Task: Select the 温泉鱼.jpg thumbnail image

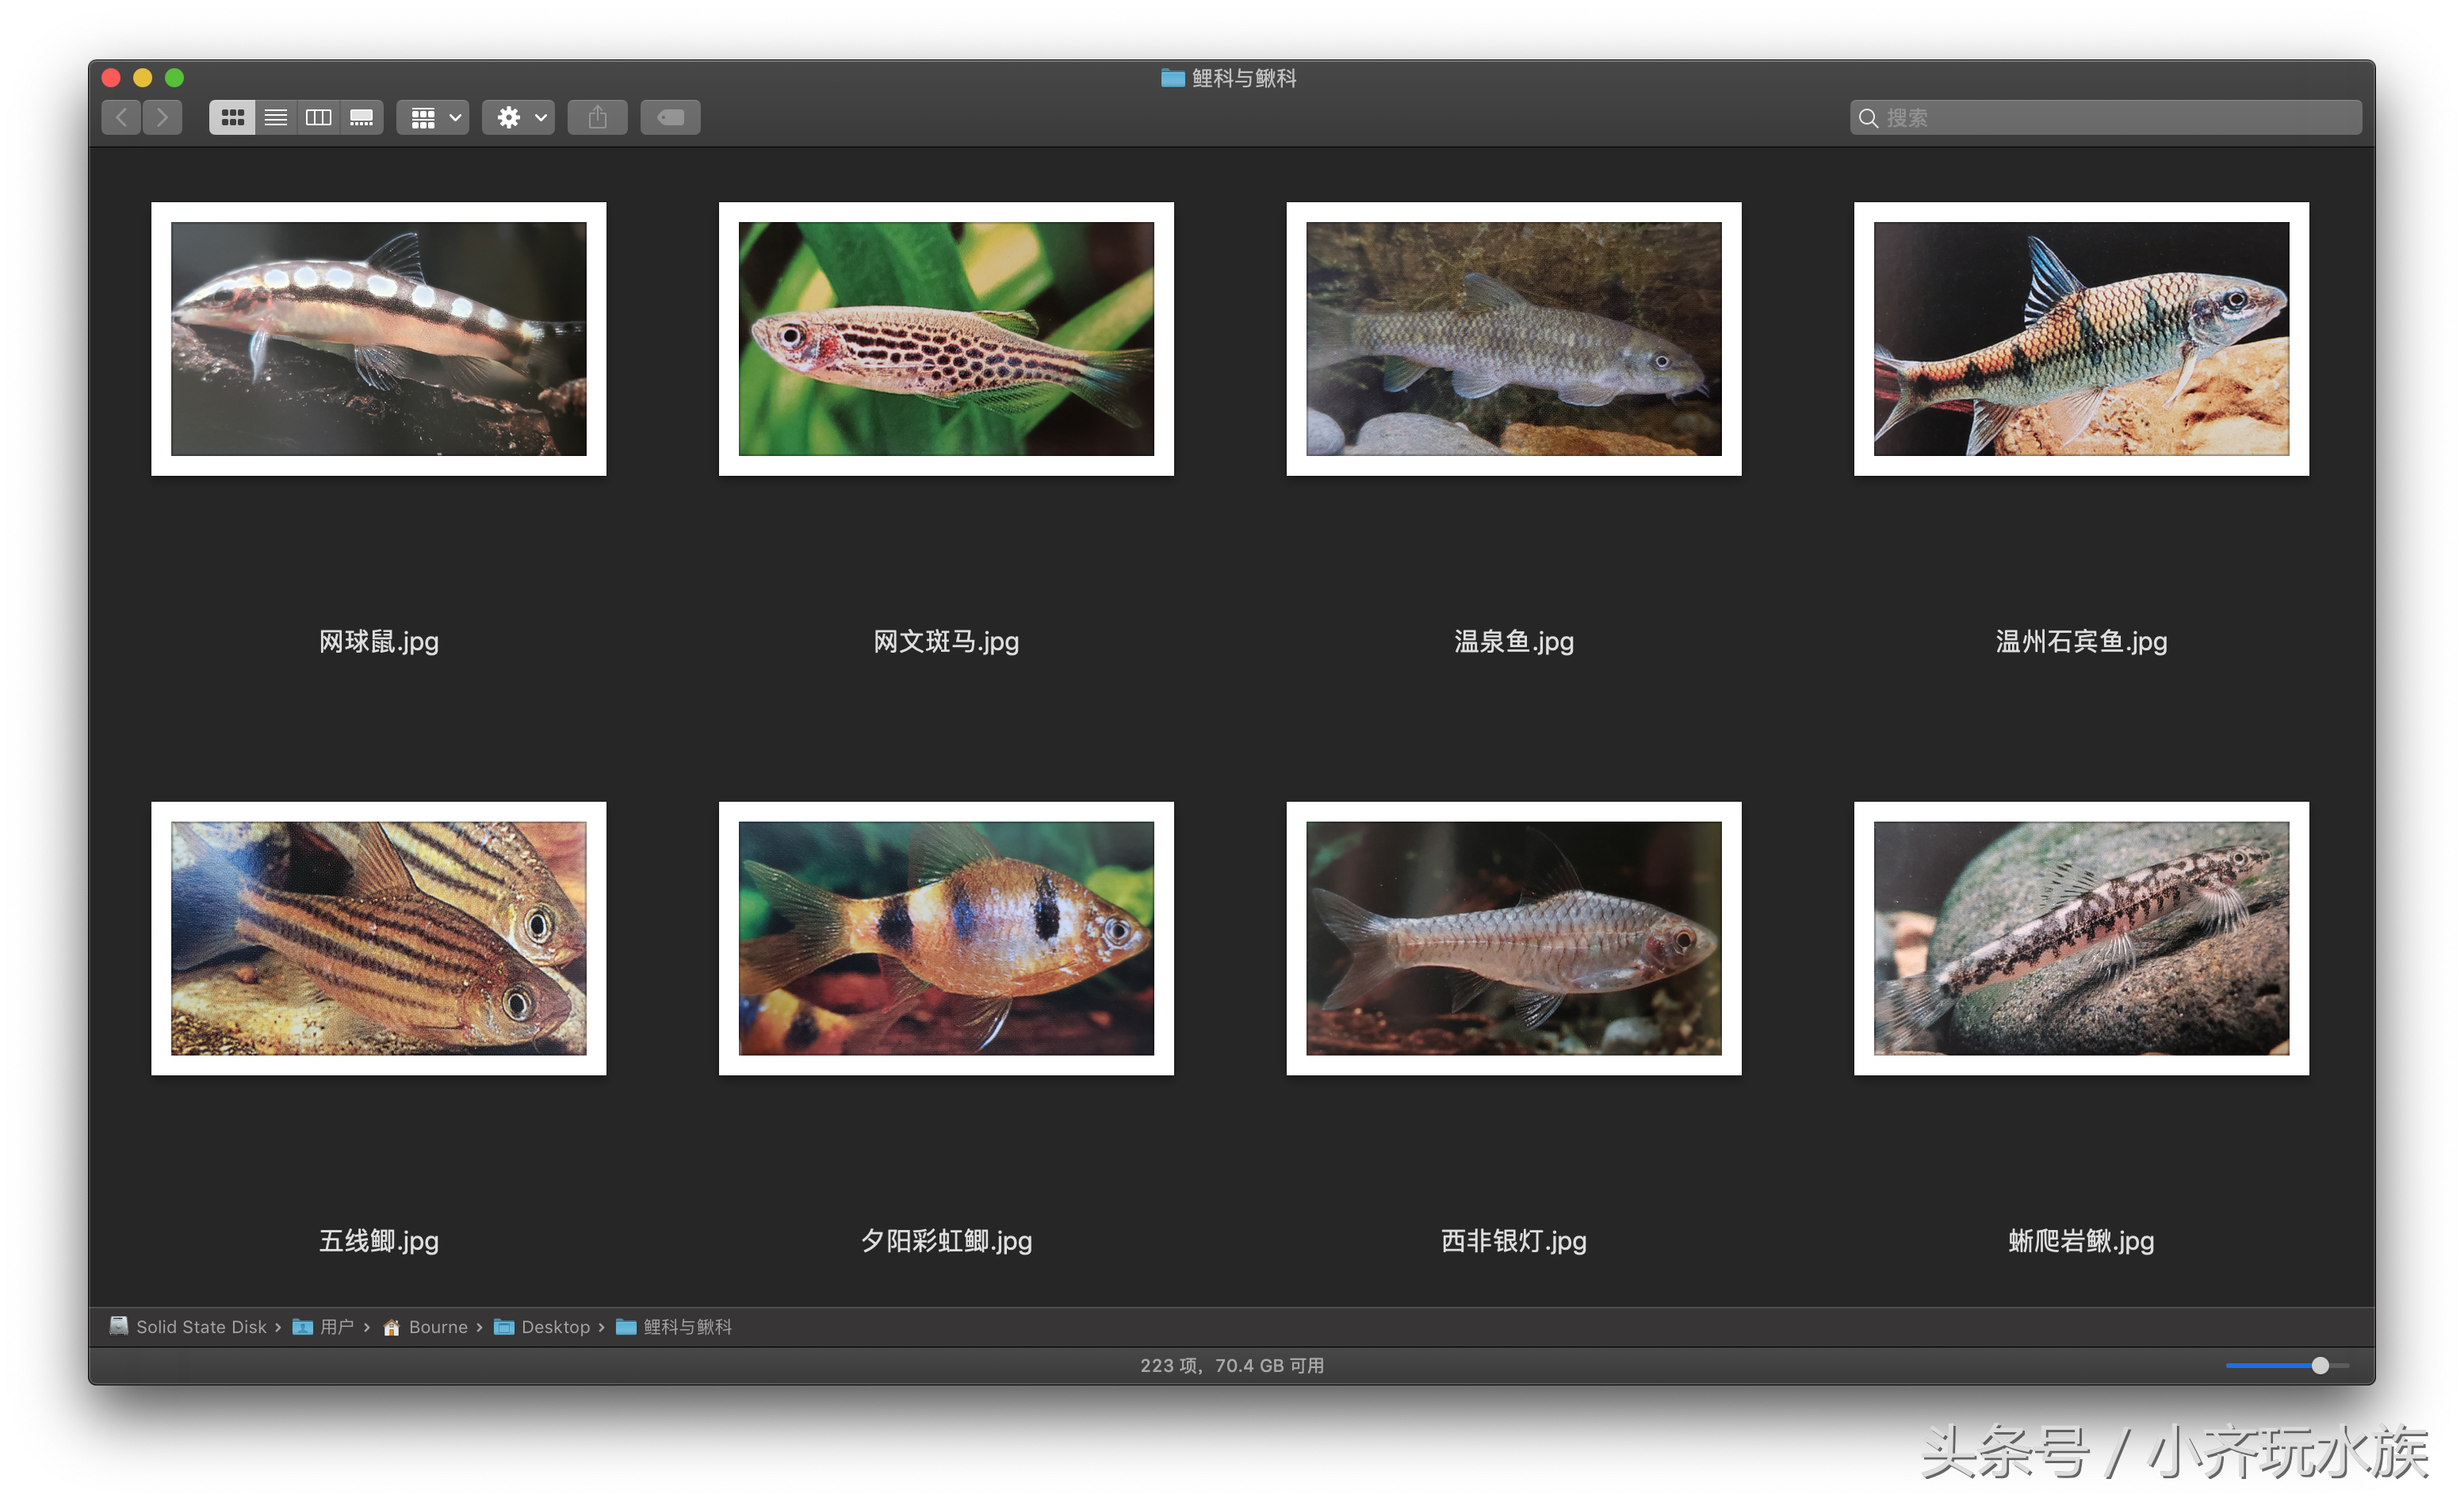Action: 1514,339
